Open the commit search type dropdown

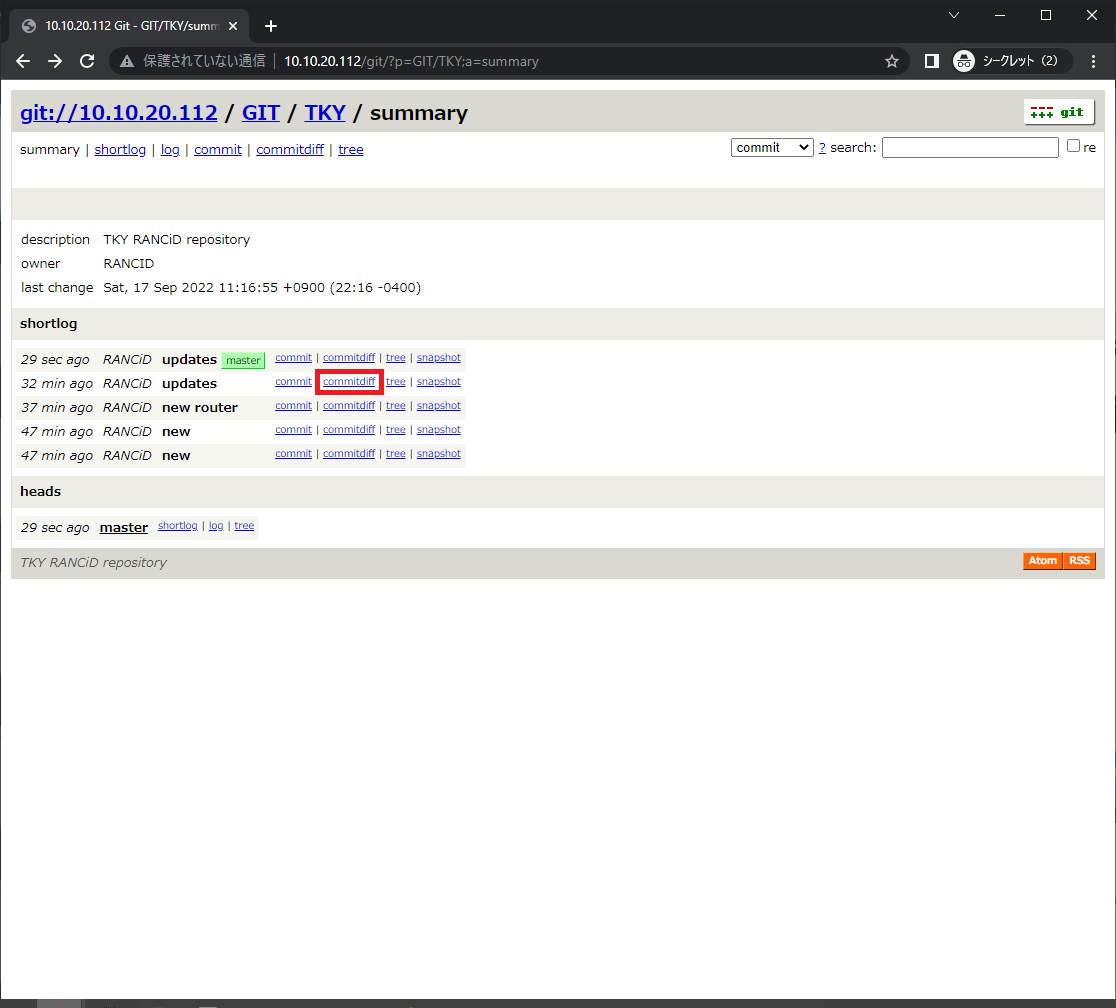point(772,147)
